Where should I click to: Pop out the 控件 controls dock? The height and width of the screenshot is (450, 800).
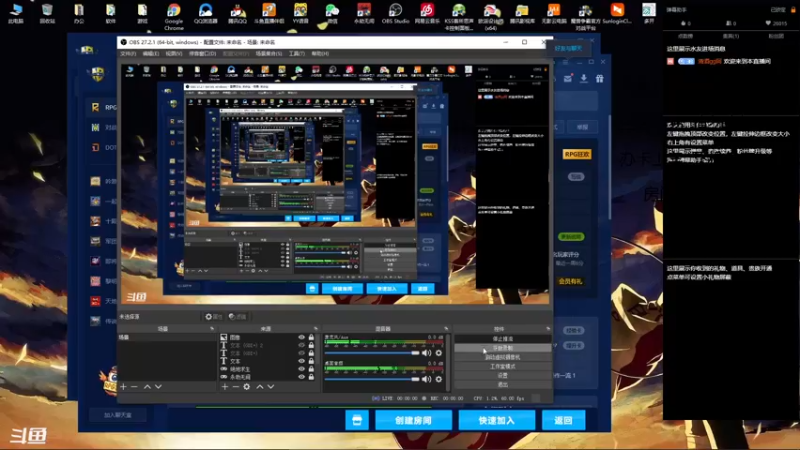click(x=548, y=329)
